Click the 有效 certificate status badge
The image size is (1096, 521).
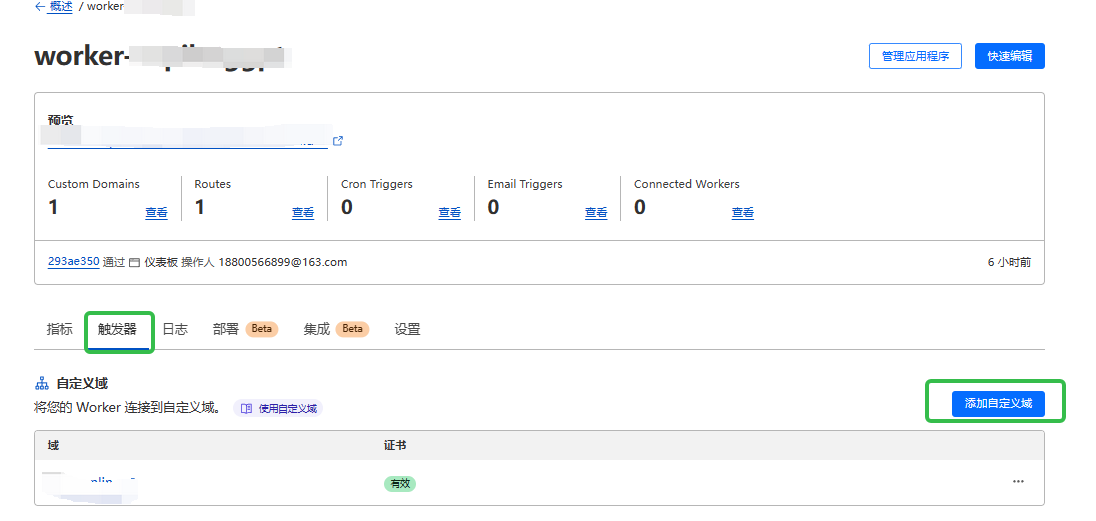[400, 484]
